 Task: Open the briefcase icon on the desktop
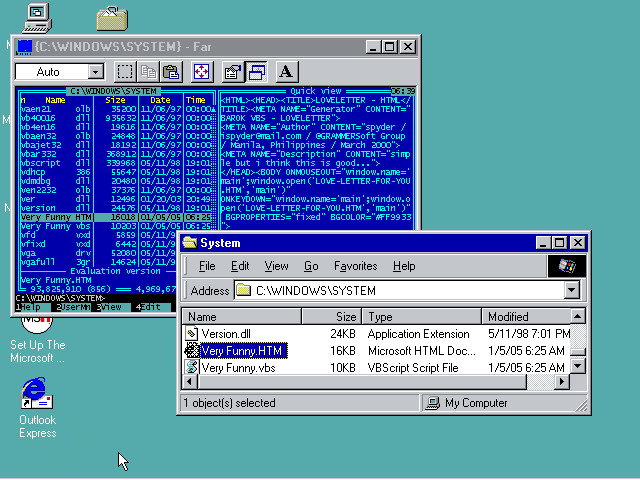tap(112, 18)
